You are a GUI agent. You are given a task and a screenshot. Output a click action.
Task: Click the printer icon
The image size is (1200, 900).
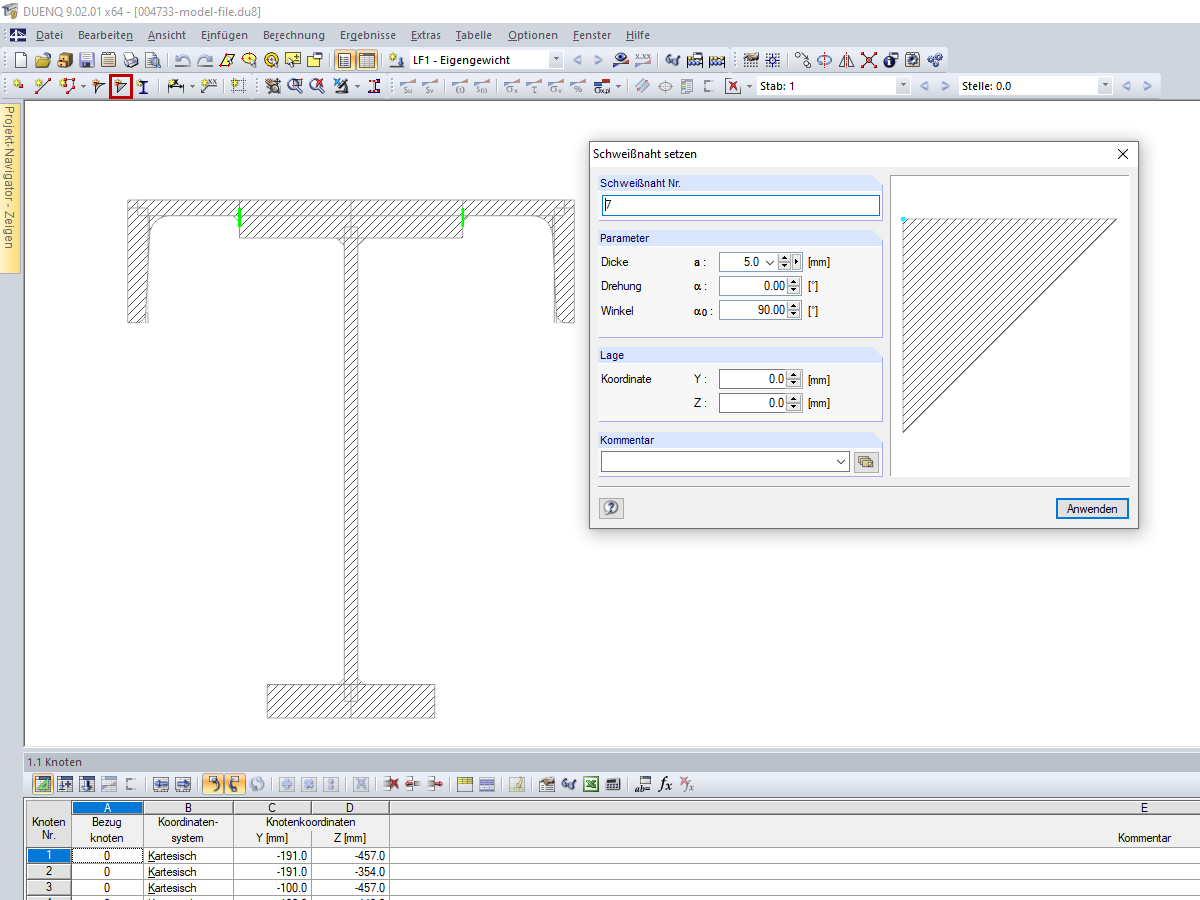[x=131, y=60]
